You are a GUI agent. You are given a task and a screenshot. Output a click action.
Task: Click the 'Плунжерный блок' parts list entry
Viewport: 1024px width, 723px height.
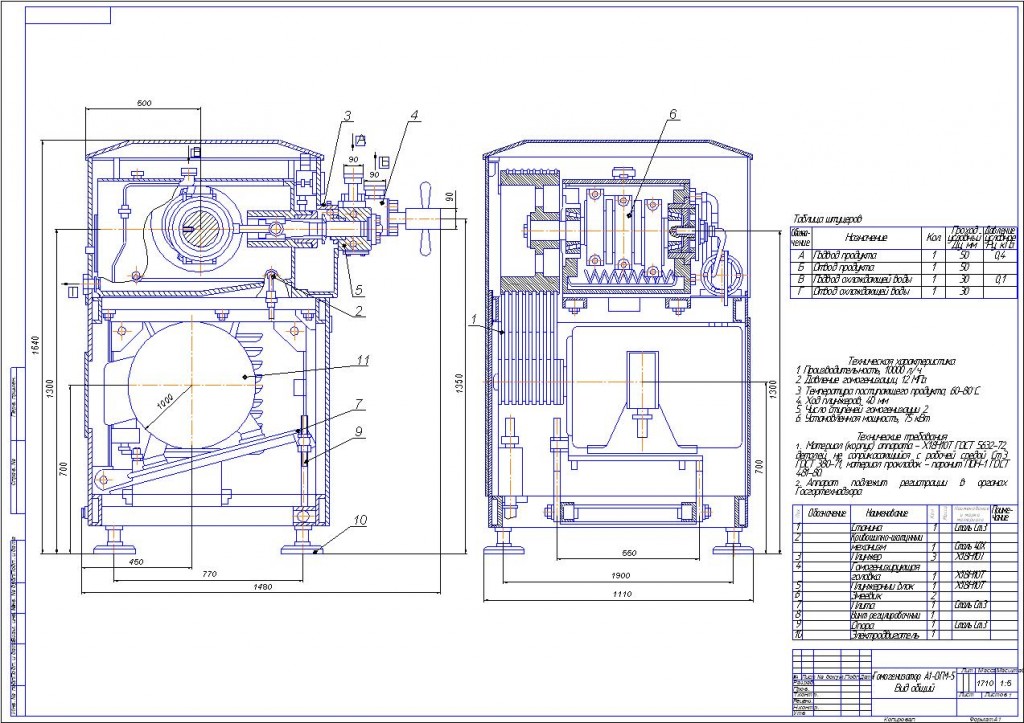click(883, 586)
